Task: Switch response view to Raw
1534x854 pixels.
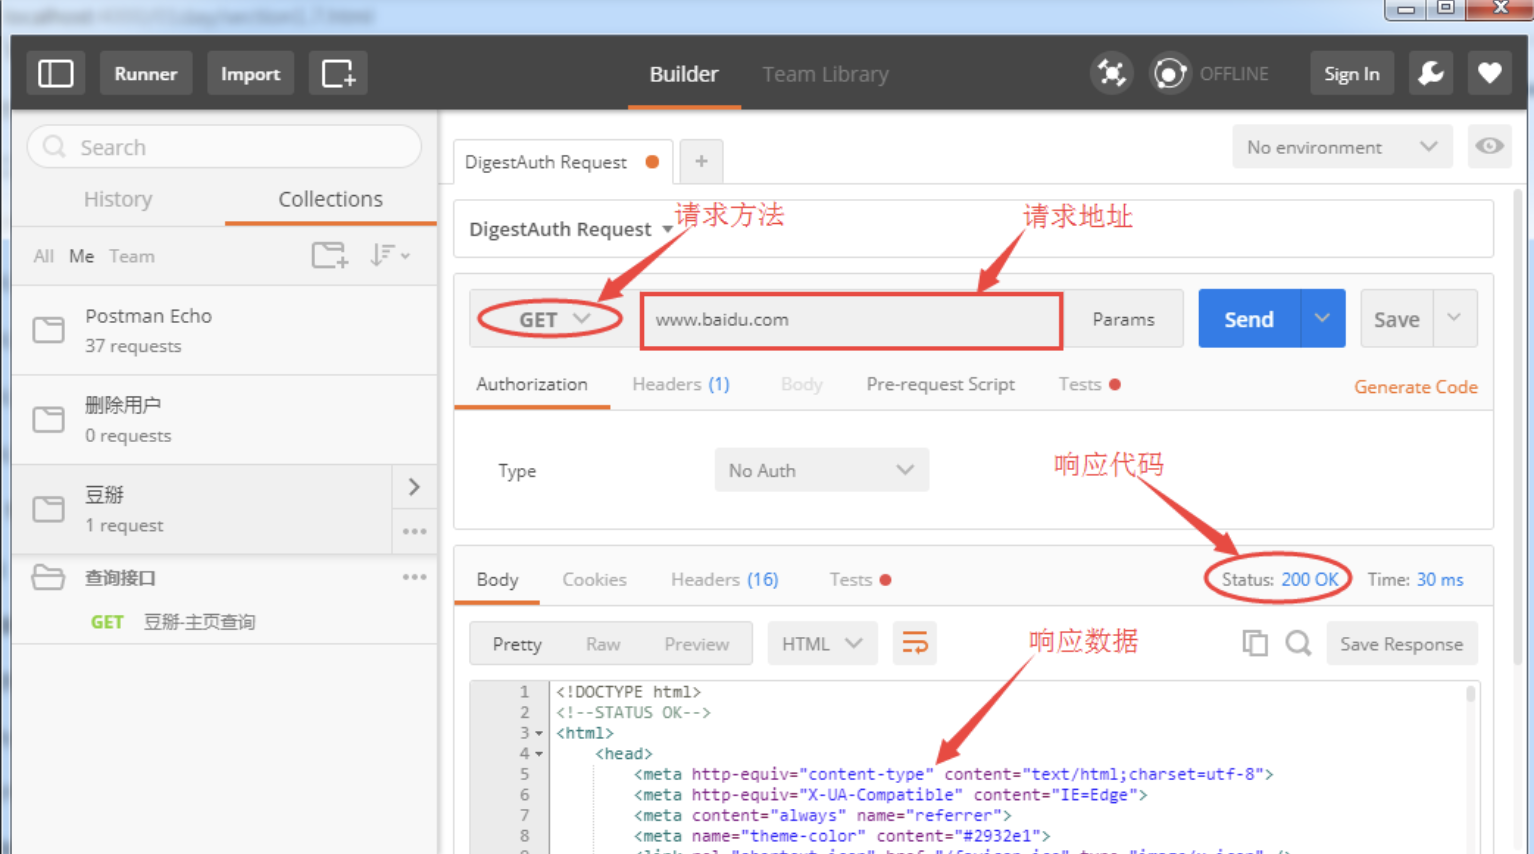Action: [x=603, y=644]
